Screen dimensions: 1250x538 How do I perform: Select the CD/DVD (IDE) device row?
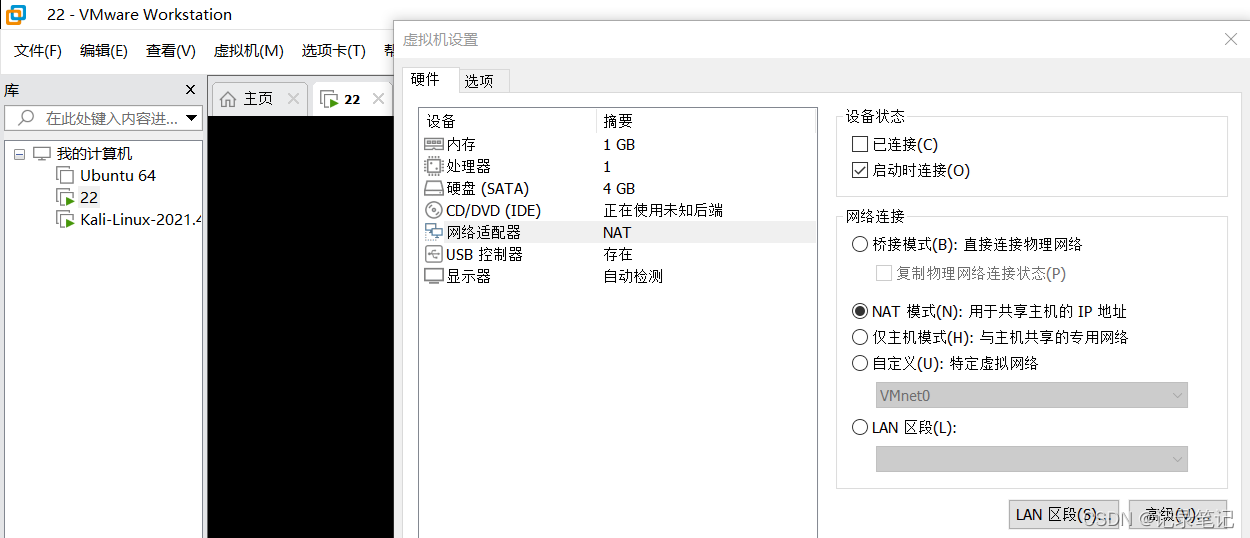coord(618,210)
